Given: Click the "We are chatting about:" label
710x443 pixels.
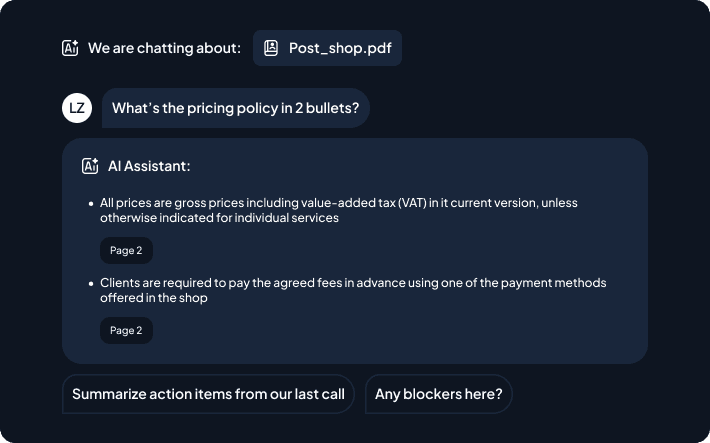Looking at the screenshot, I should point(164,48).
